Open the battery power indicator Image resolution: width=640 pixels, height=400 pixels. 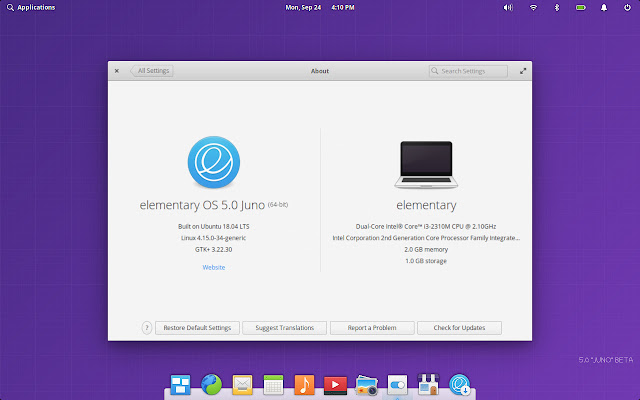point(580,7)
